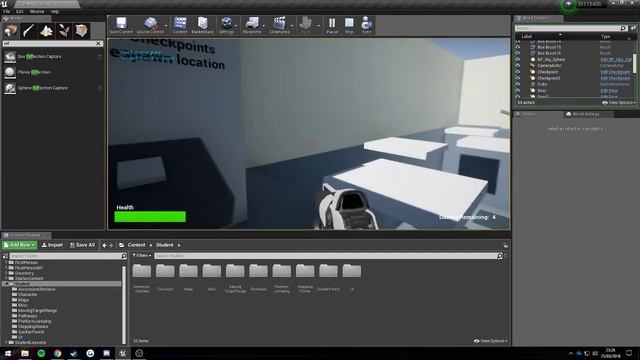Toggle visibility of Box Brush16

click(x=518, y=53)
